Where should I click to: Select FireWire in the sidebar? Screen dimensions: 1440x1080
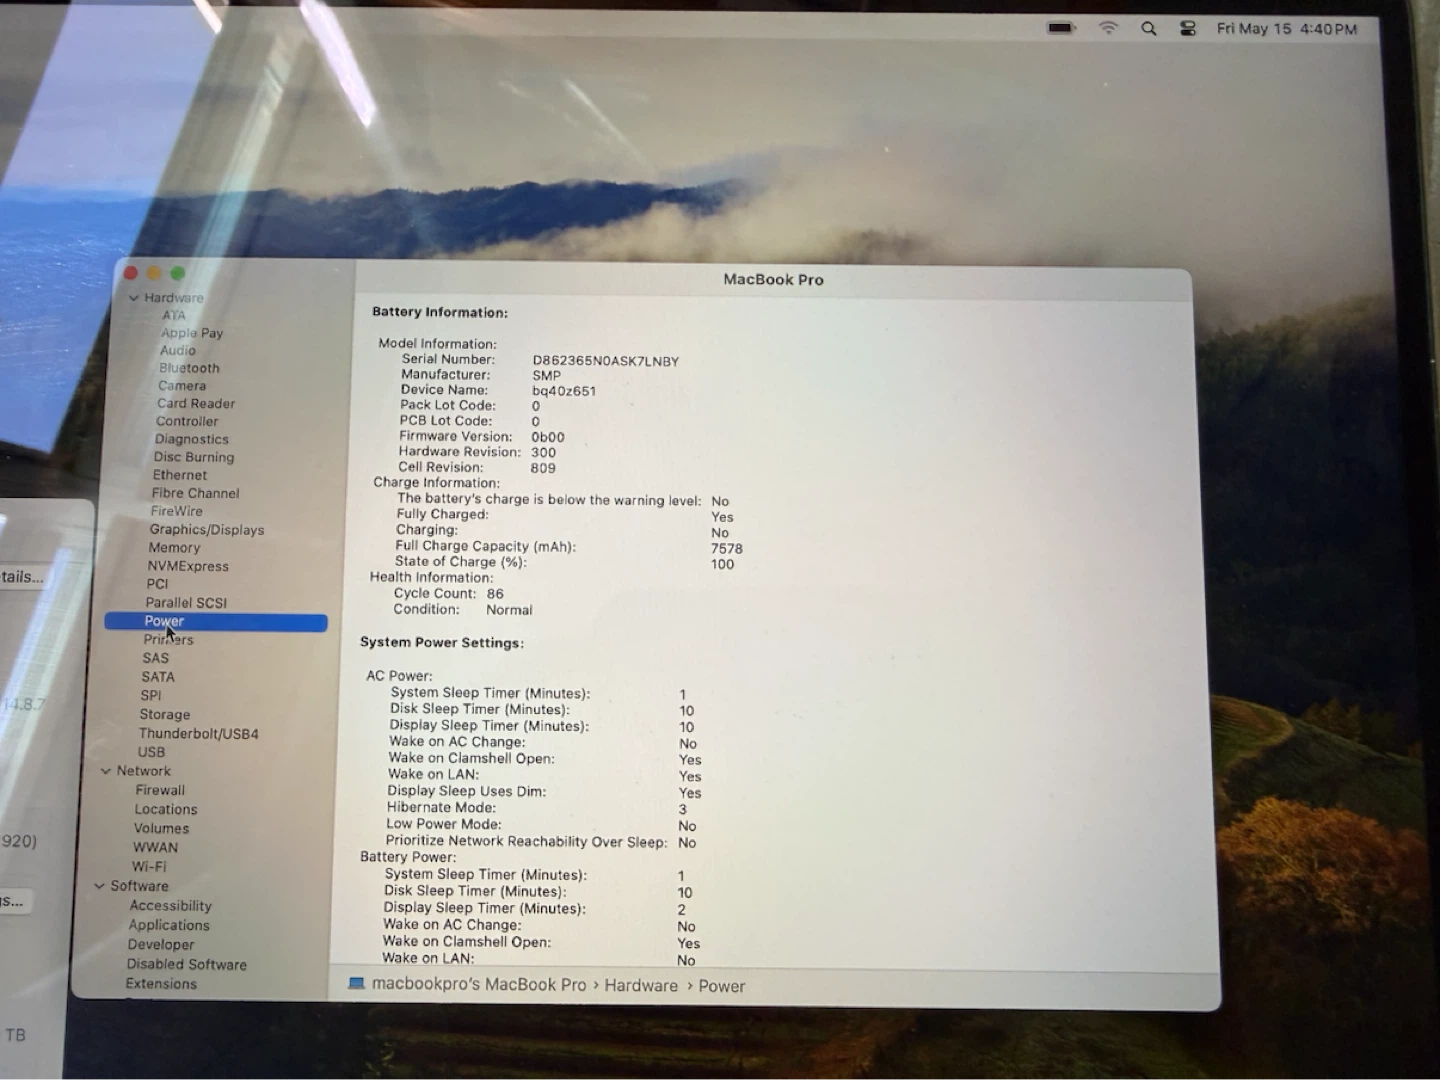tap(176, 511)
